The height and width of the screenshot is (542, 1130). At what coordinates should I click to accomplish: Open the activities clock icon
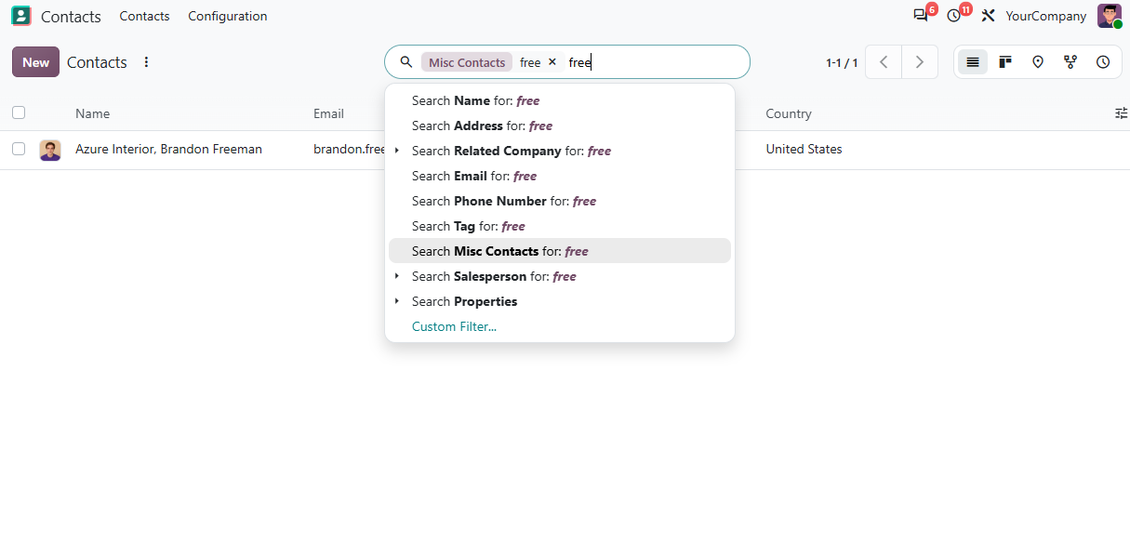pyautogui.click(x=954, y=16)
